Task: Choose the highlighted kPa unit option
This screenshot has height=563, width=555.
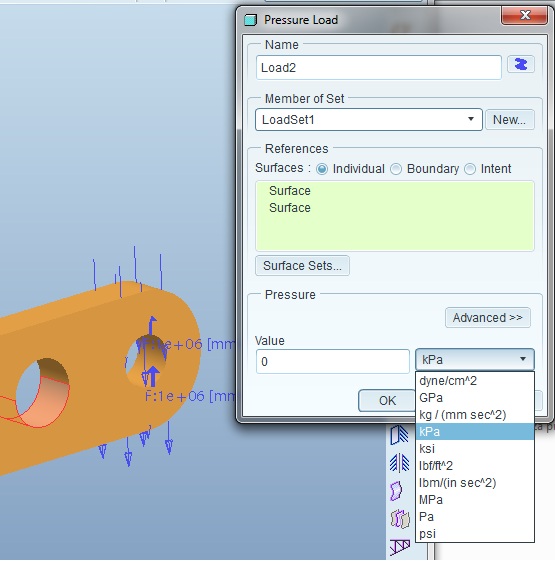Action: pos(475,432)
